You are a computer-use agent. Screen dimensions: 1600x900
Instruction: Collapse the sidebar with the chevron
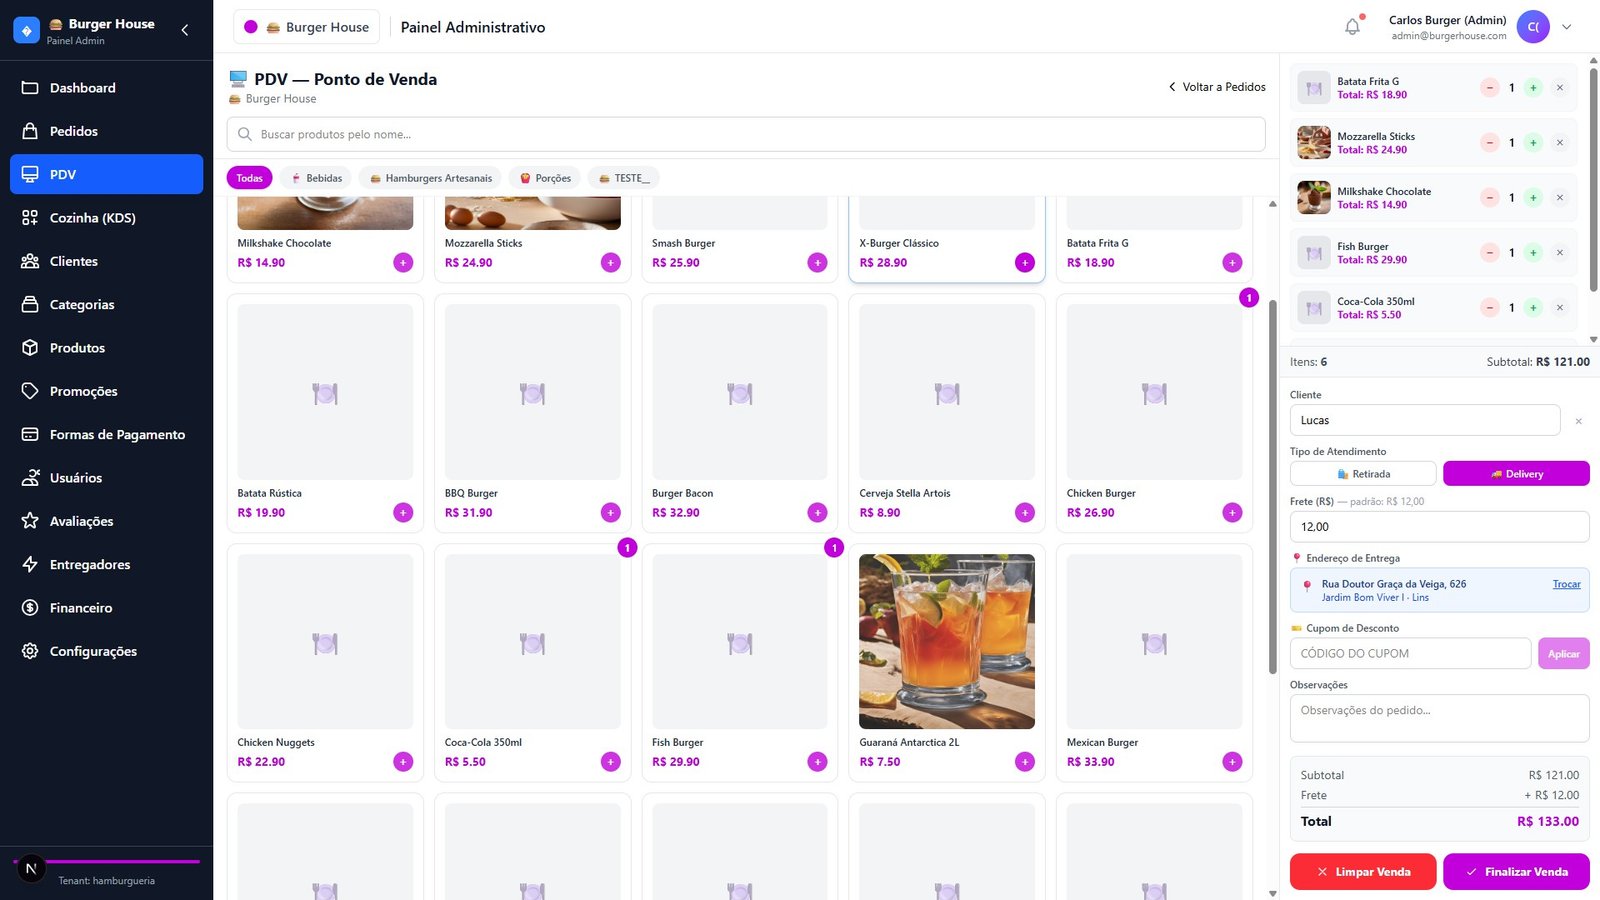coord(185,30)
